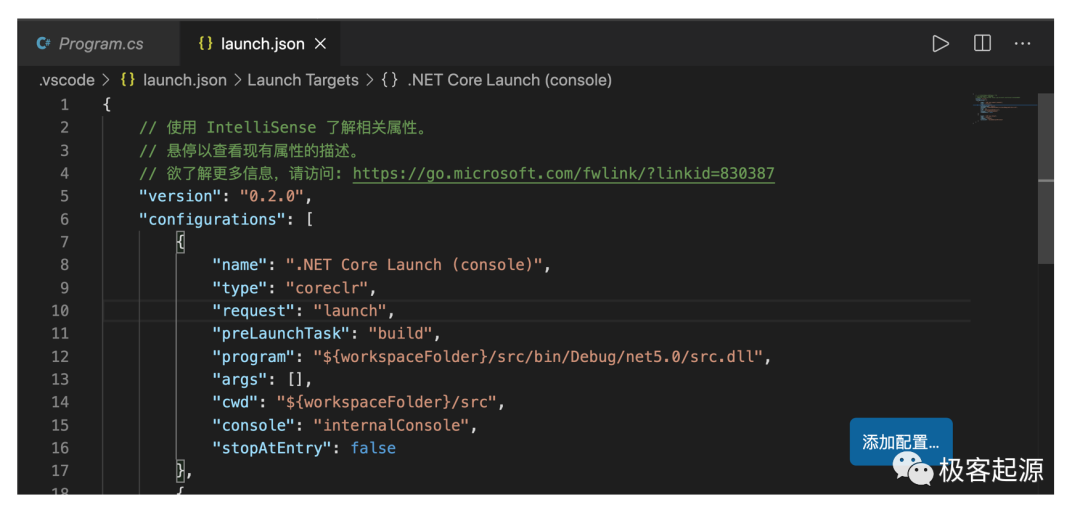Open the launch.json breadcrumb dropdown
This screenshot has width=1080, height=518.
tap(184, 80)
